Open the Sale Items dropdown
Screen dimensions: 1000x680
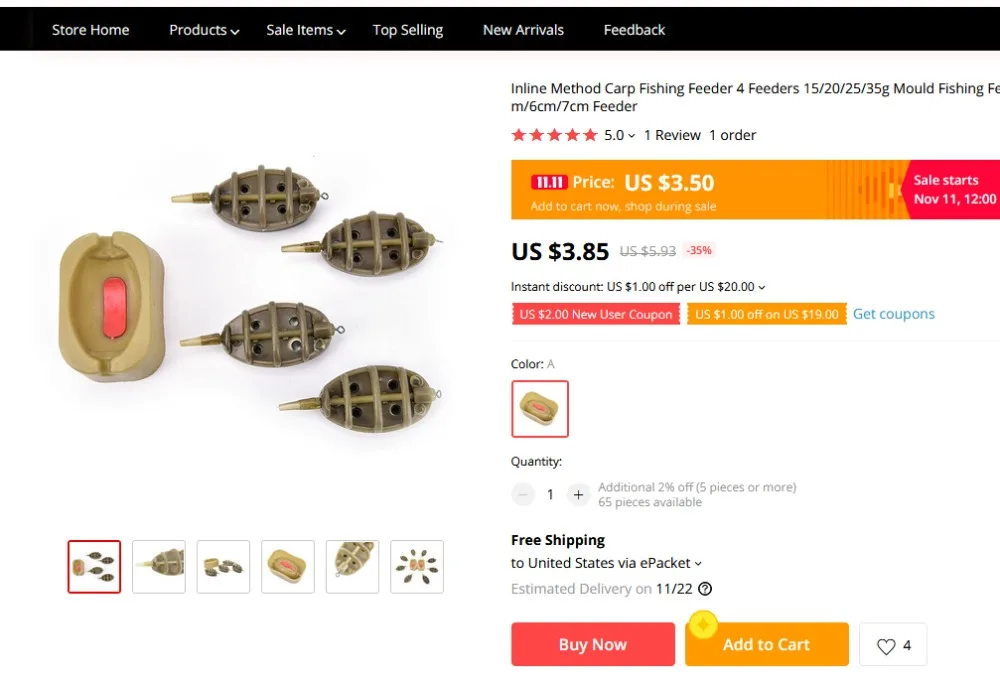point(306,30)
